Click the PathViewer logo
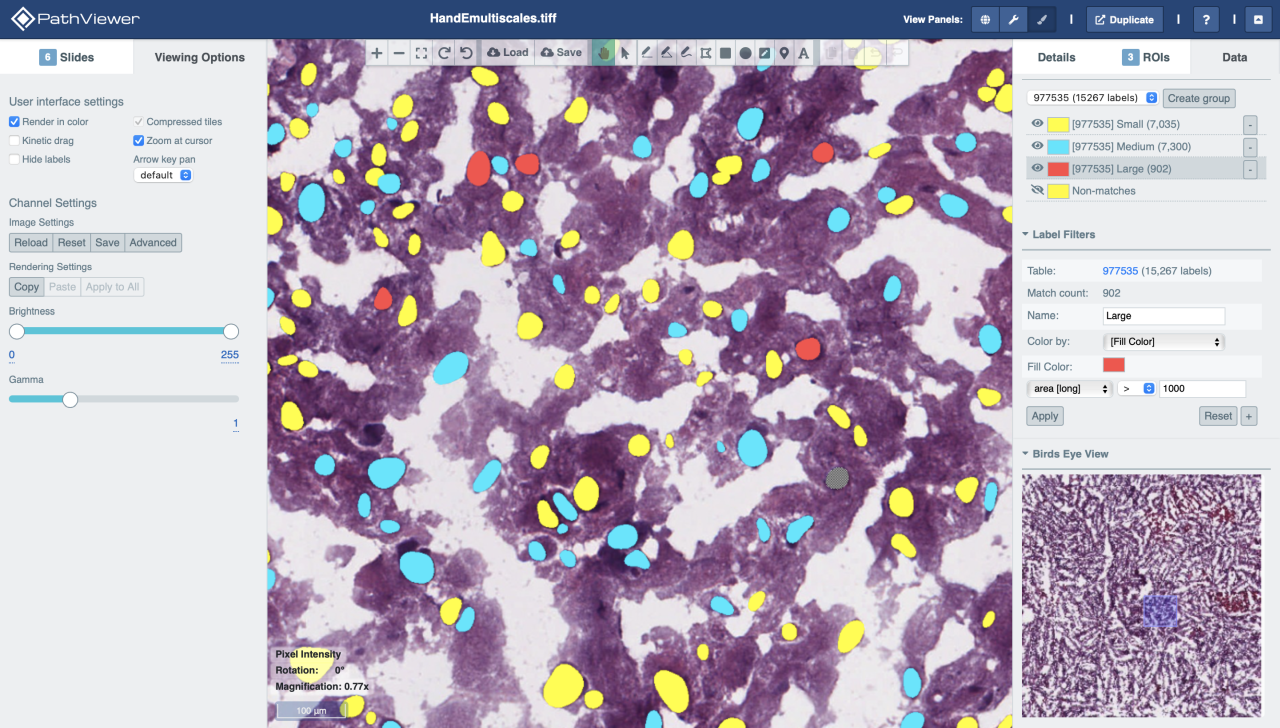 pyautogui.click(x=75, y=19)
